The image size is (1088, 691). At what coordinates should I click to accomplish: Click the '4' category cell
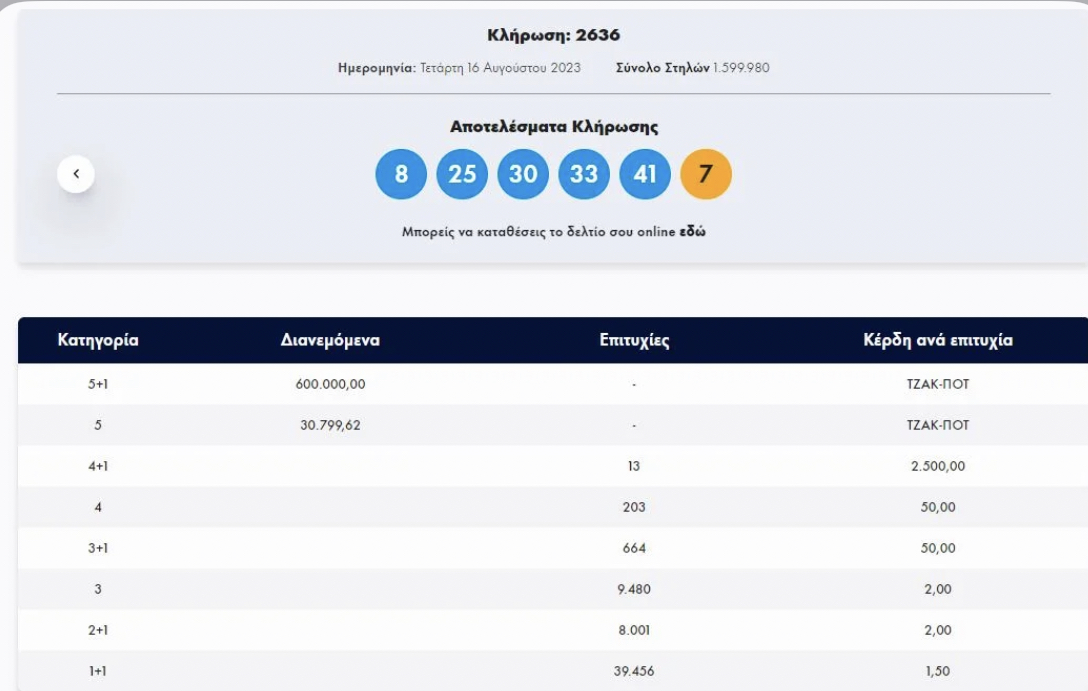[x=98, y=507]
